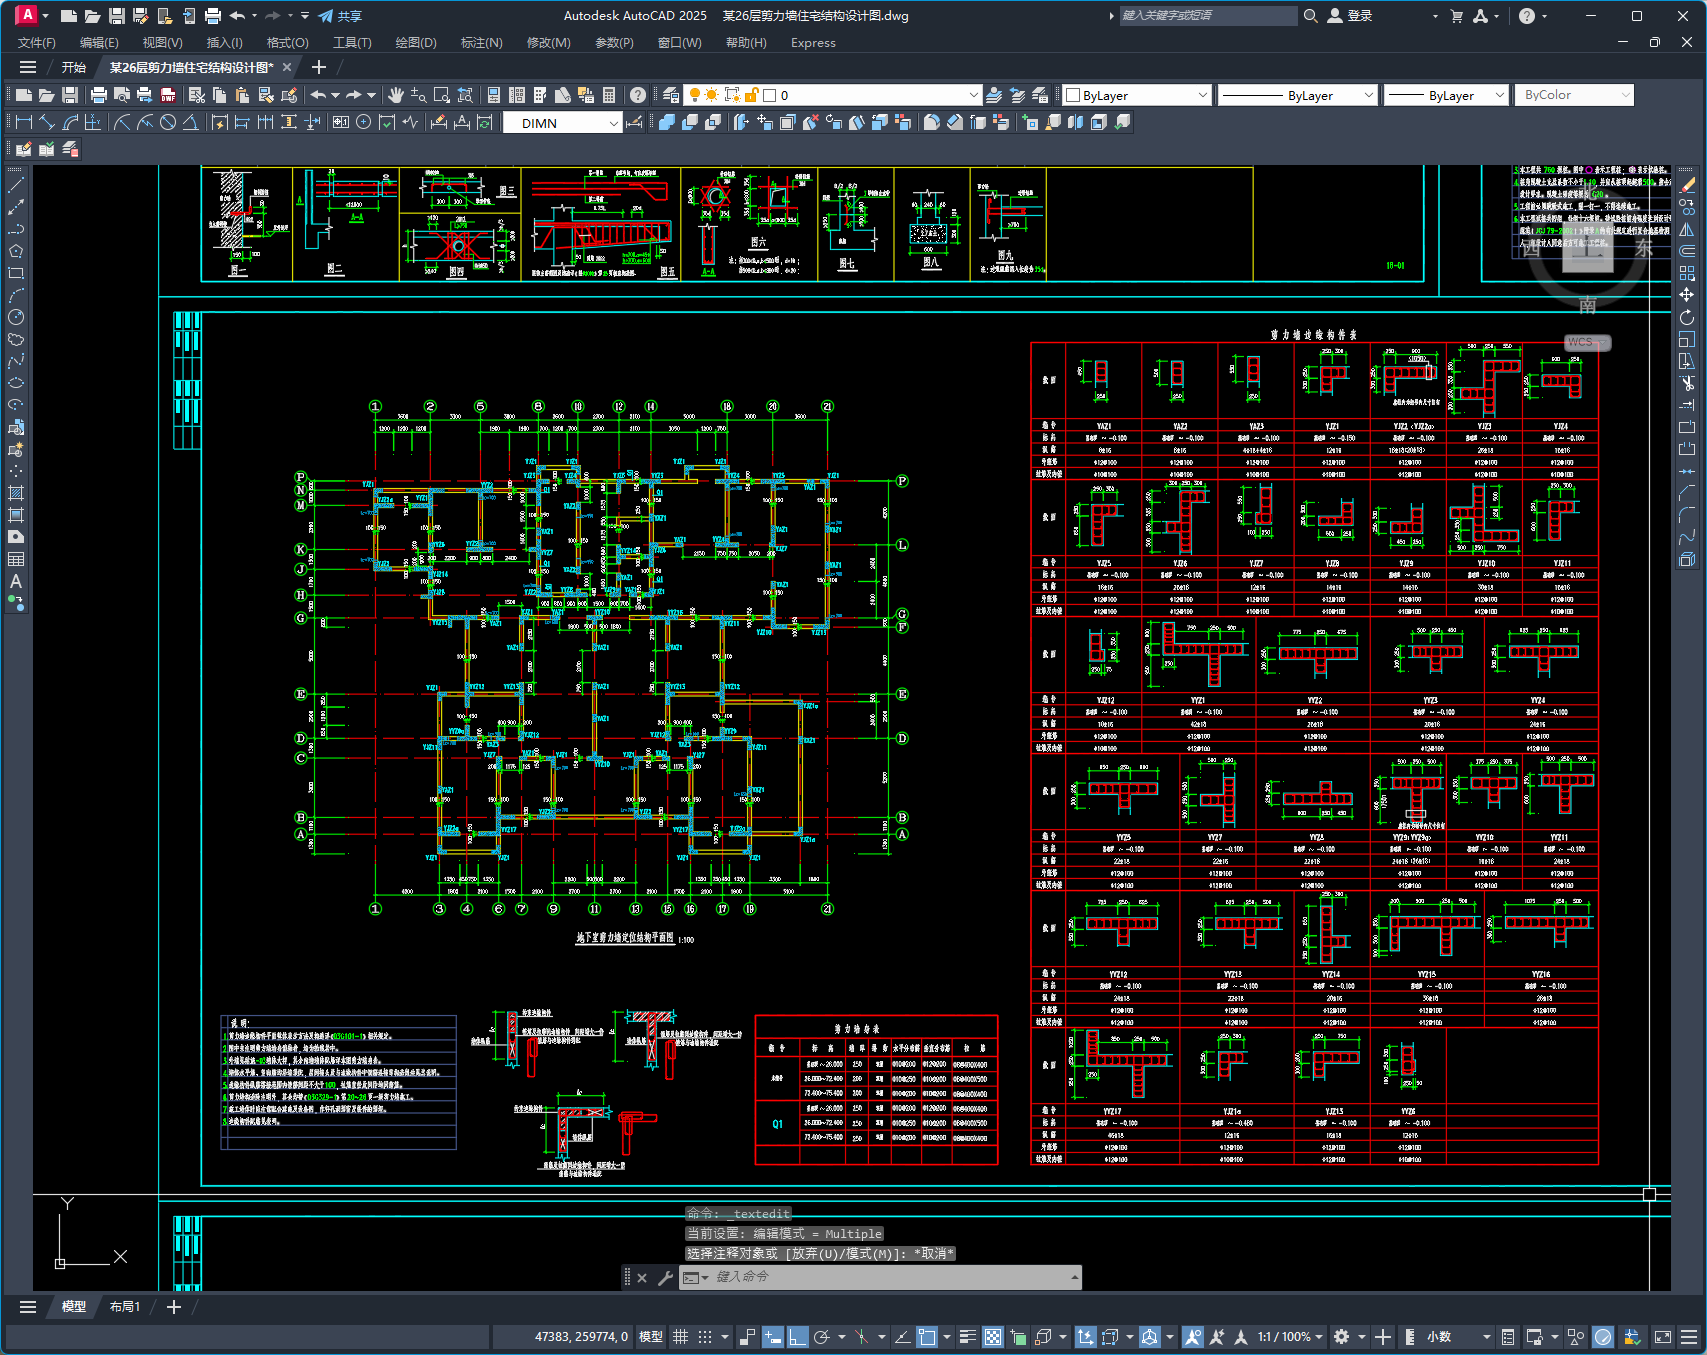Select the Line draw tool in left toolbar
1707x1355 pixels.
coord(16,185)
